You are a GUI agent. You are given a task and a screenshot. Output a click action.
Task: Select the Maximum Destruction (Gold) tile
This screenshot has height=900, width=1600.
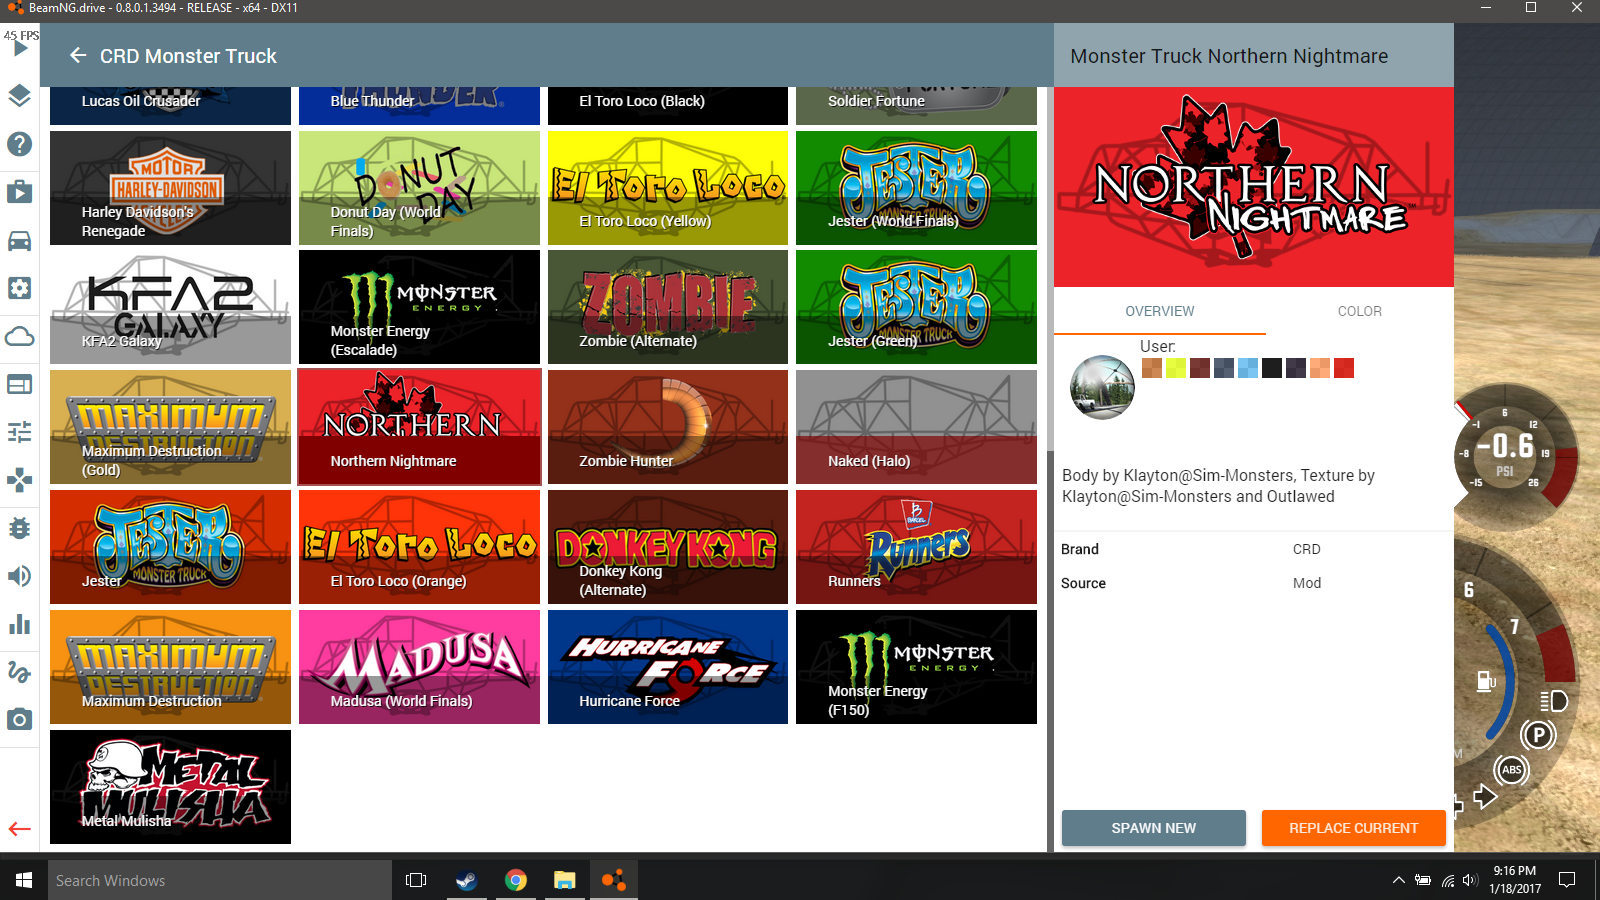point(170,427)
